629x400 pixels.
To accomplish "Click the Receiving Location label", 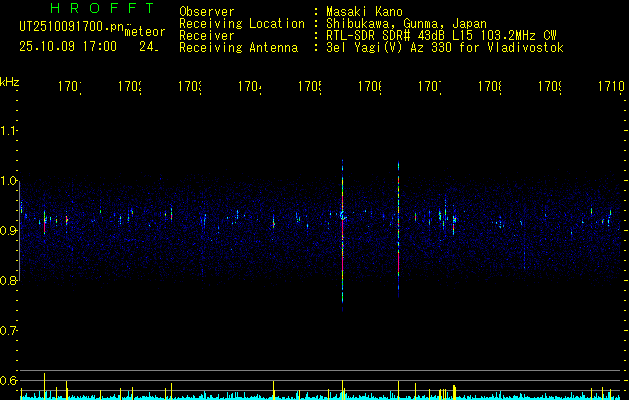I will click(x=242, y=24).
